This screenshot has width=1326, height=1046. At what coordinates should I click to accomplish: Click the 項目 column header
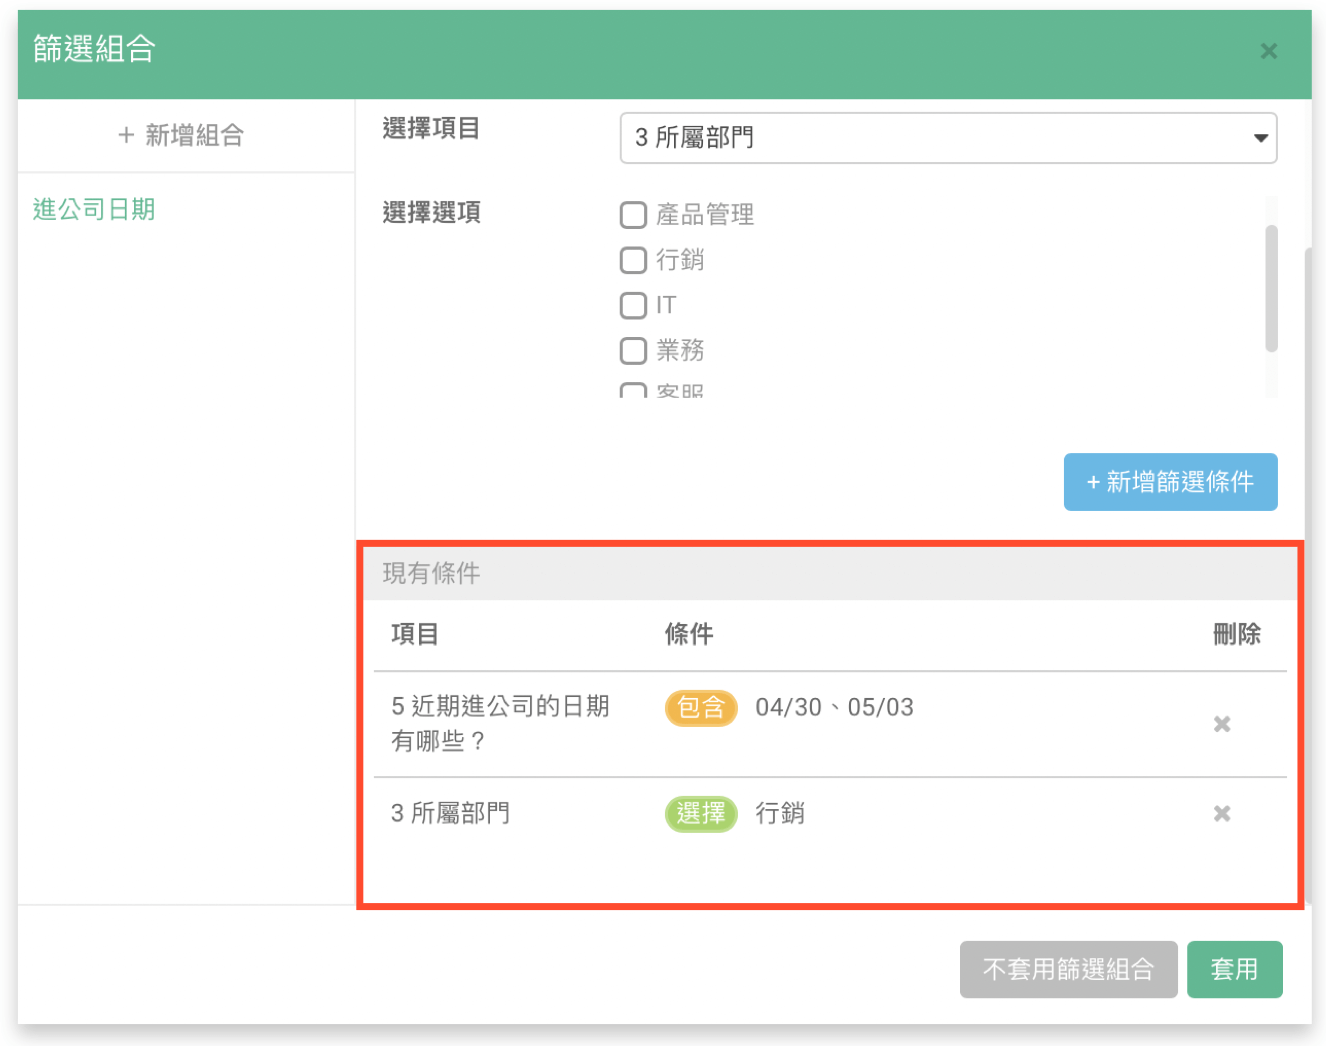point(415,634)
